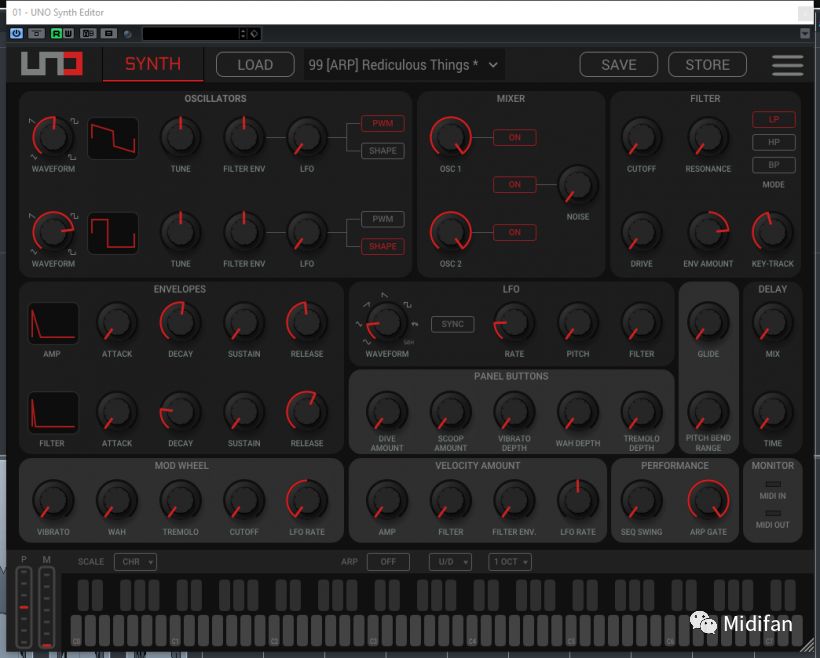Click the SEQ SWING knob
The height and width of the screenshot is (658, 820).
(x=641, y=501)
